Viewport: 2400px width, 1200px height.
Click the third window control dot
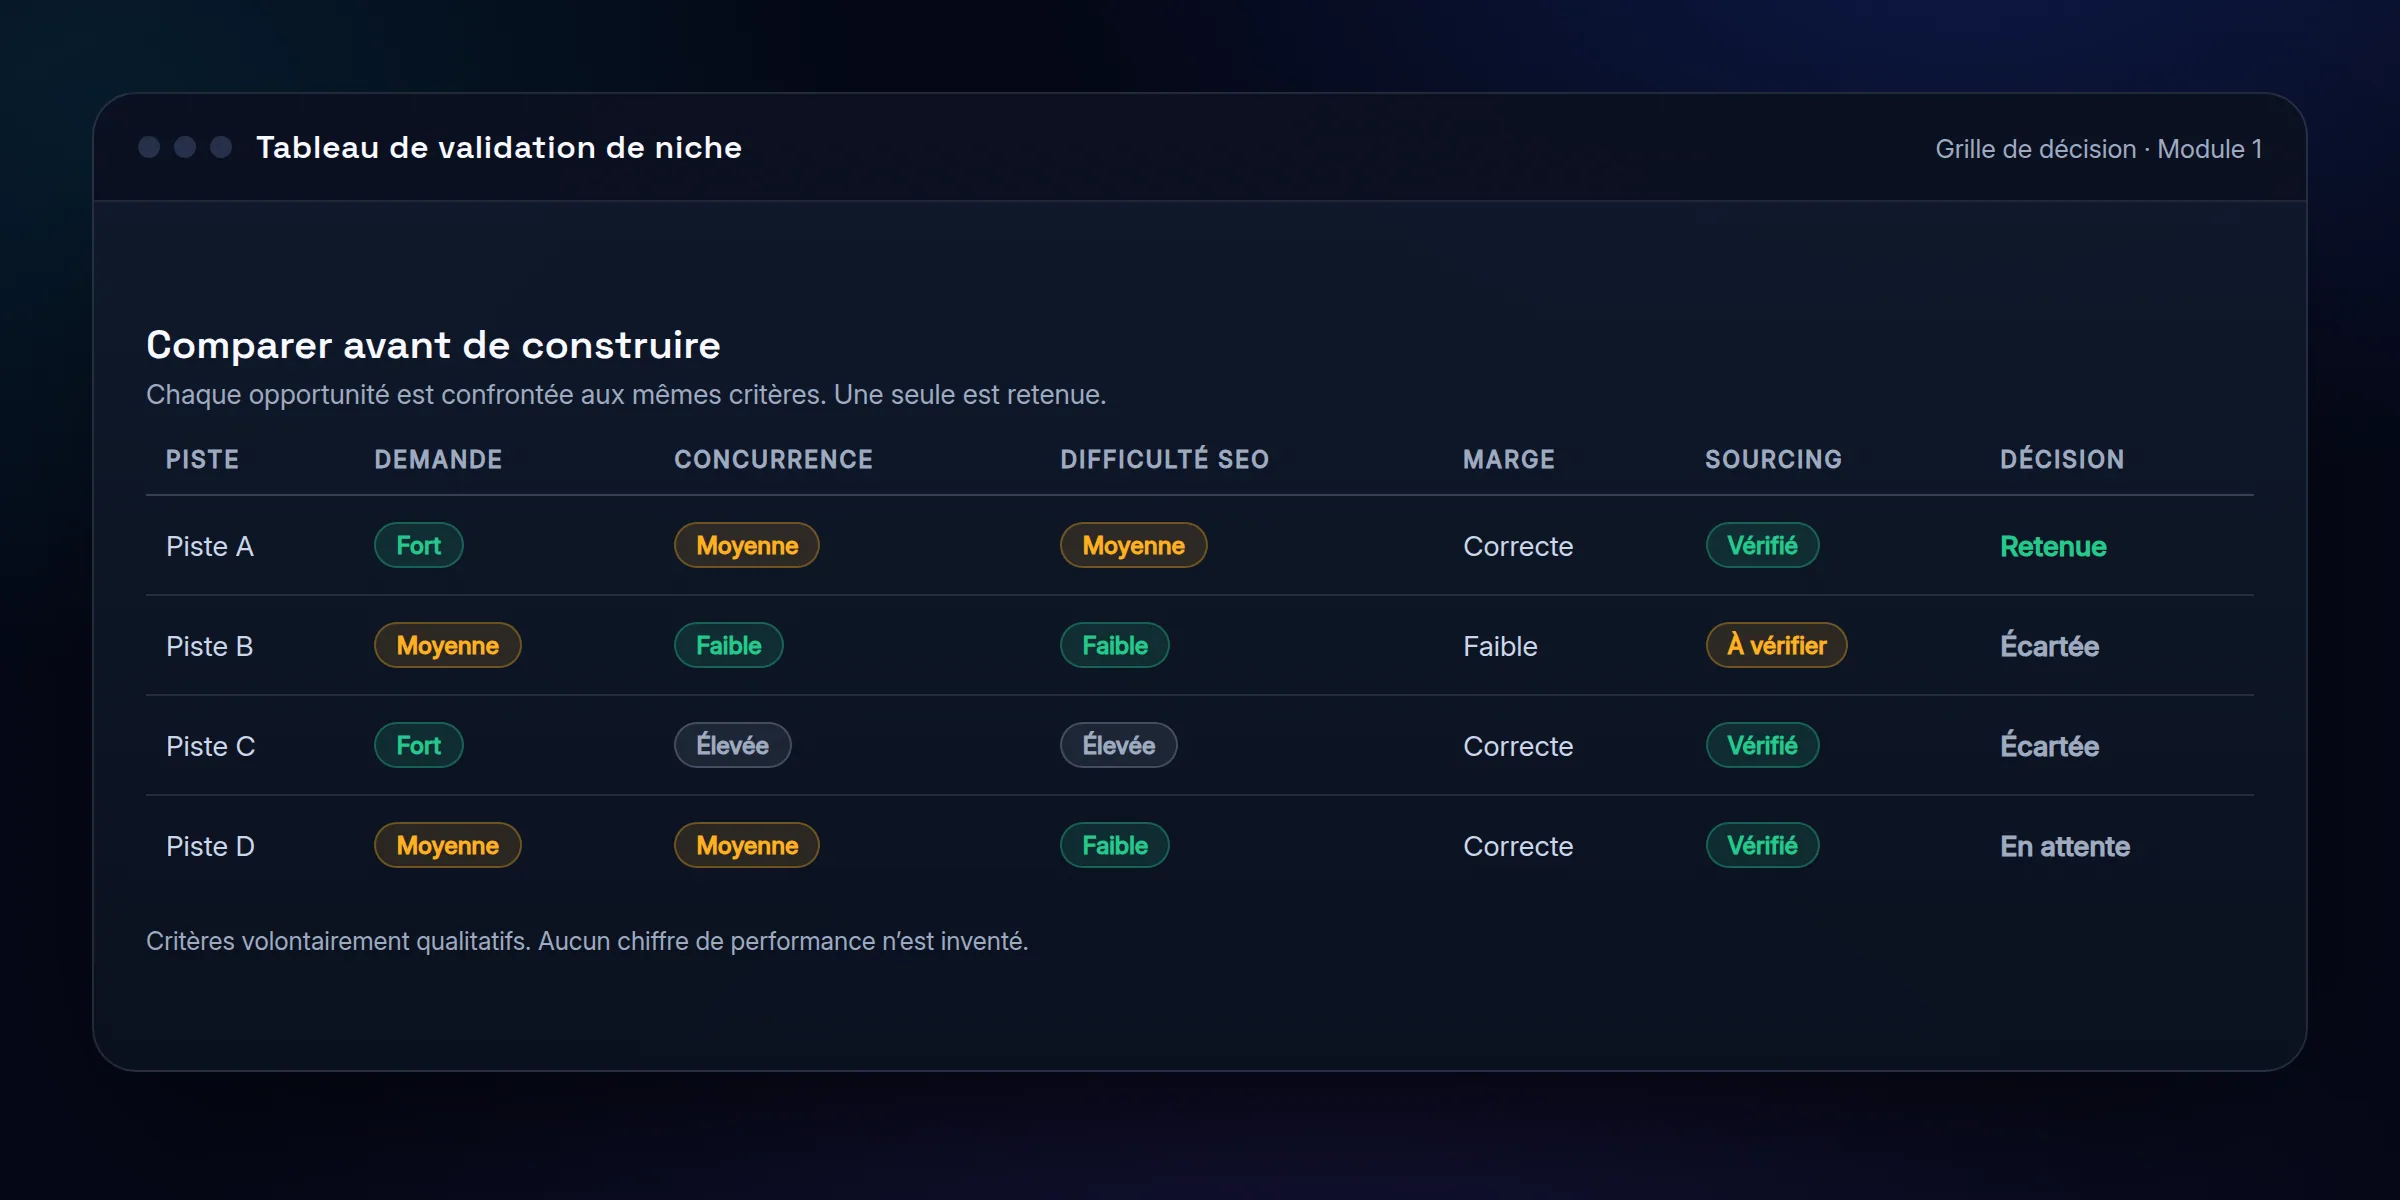(221, 147)
